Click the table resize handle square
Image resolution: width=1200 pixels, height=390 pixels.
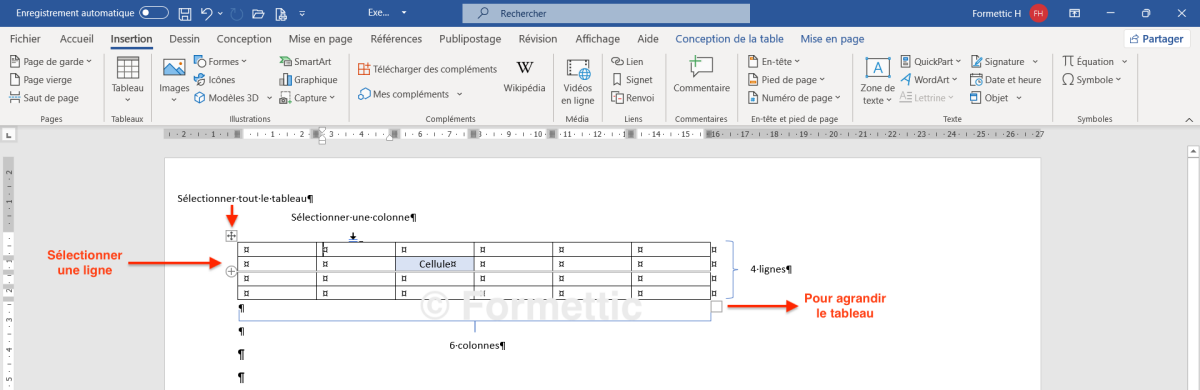716,307
